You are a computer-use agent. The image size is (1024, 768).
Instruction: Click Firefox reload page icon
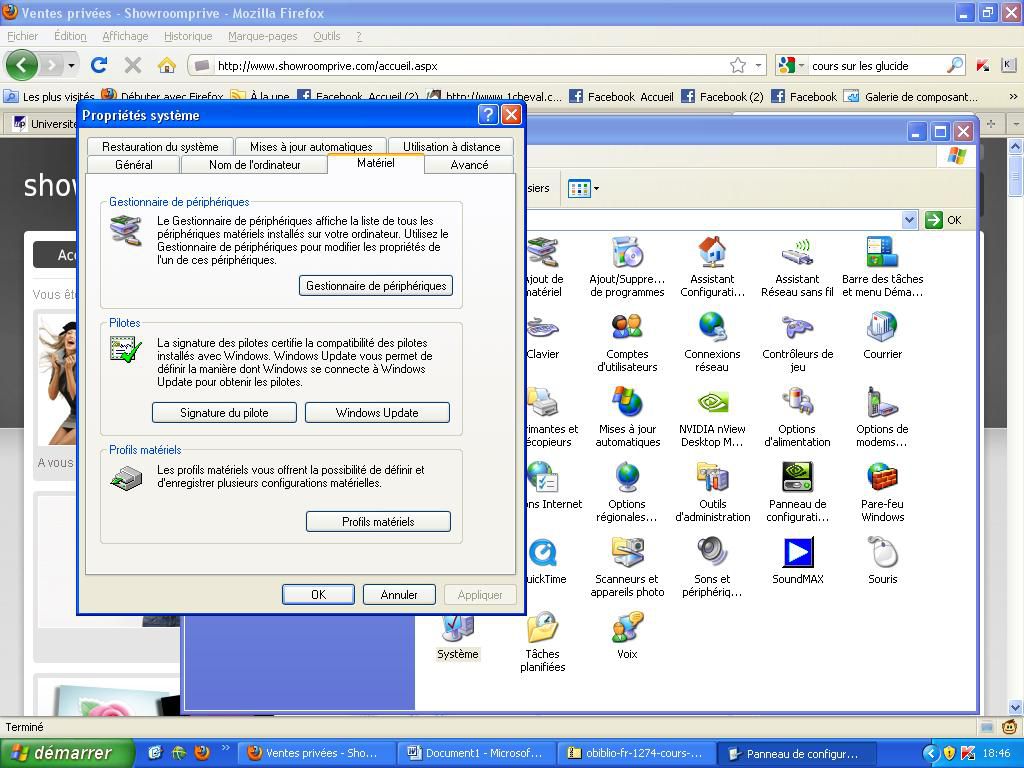[x=99, y=65]
